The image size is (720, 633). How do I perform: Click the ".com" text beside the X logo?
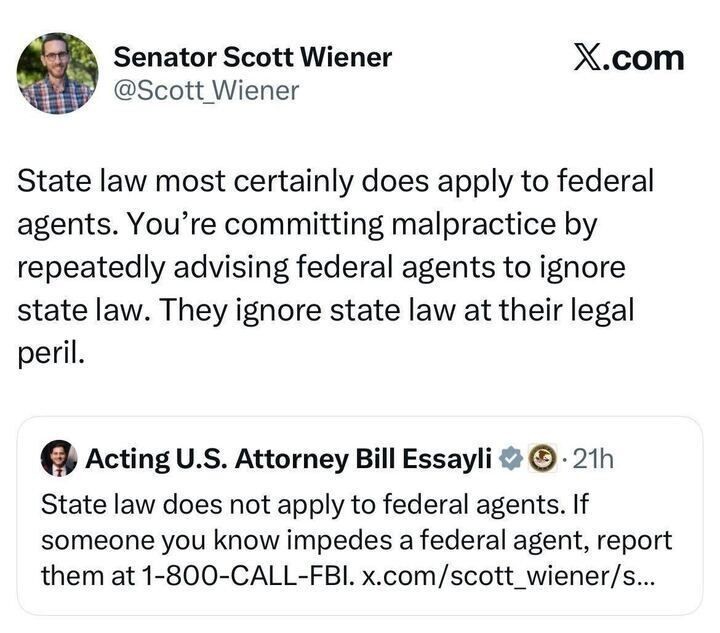pyautogui.click(x=648, y=58)
